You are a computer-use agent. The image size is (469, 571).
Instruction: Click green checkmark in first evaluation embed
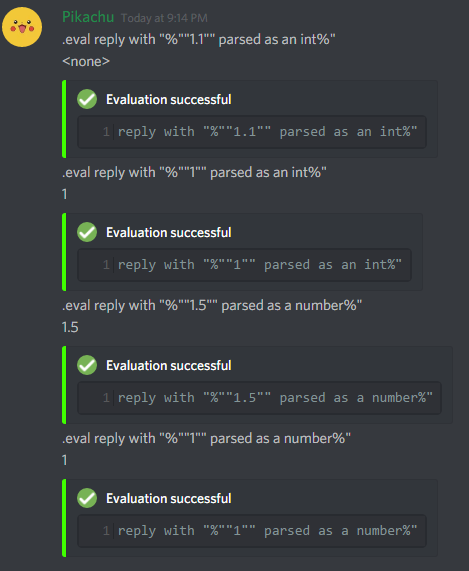(87, 99)
